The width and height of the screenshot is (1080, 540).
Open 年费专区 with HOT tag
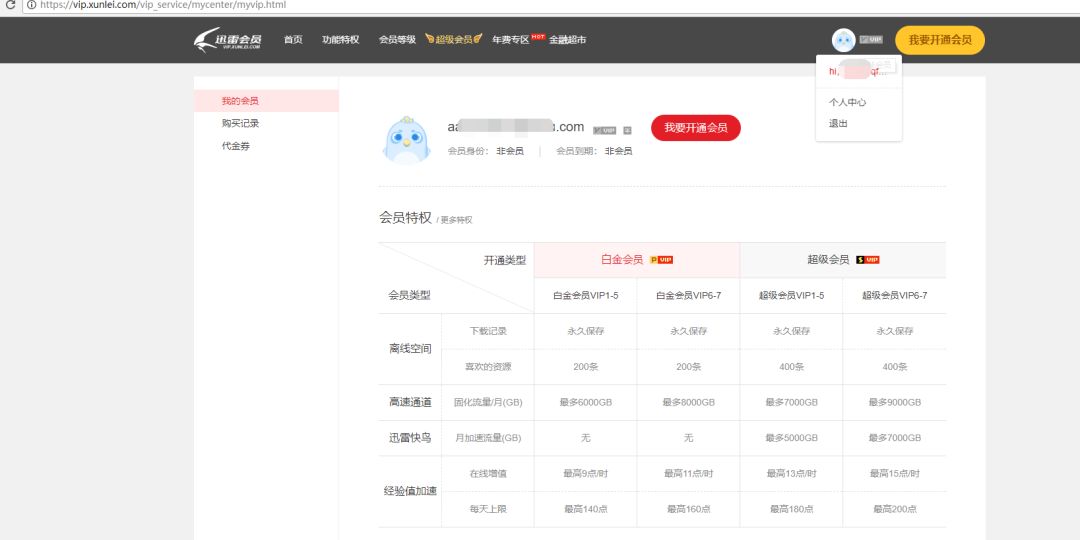coord(511,40)
